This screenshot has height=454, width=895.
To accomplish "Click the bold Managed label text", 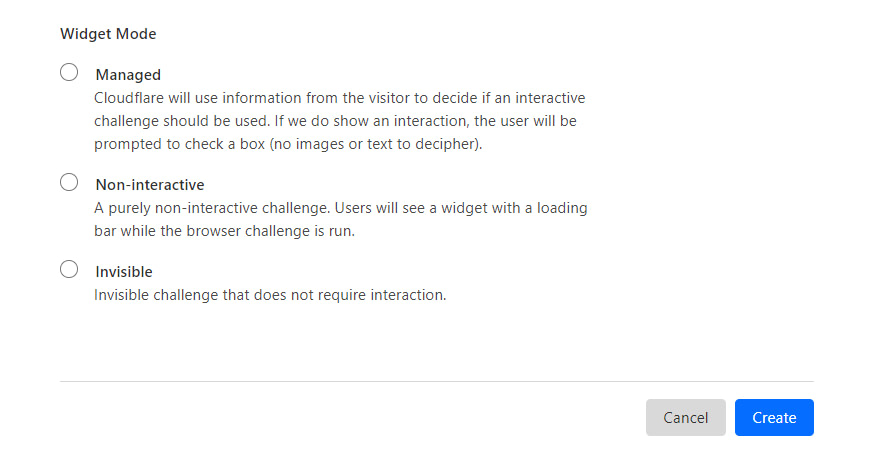I will point(128,75).
